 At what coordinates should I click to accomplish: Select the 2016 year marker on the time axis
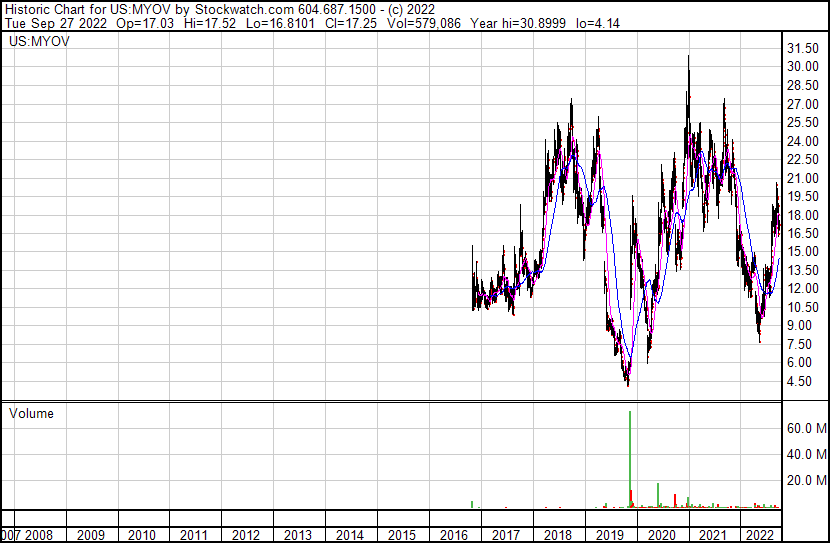[x=454, y=535]
